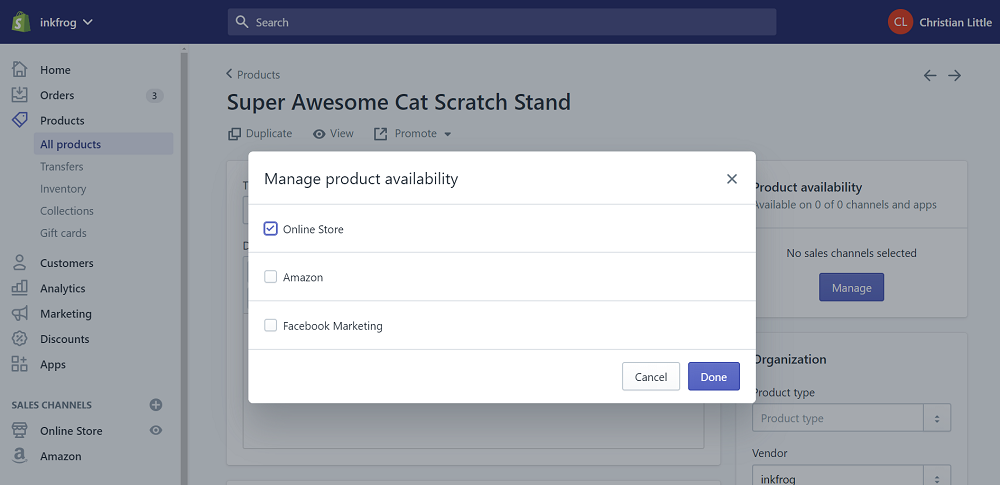Viewport: 1000px width, 485px height.
Task: Click in the top Search field
Action: (502, 22)
